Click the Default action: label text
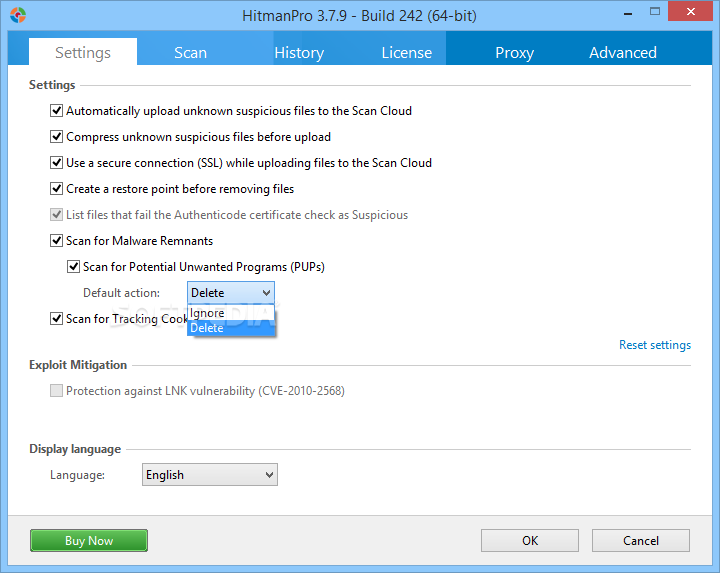The width and height of the screenshot is (720, 573). coord(121,293)
